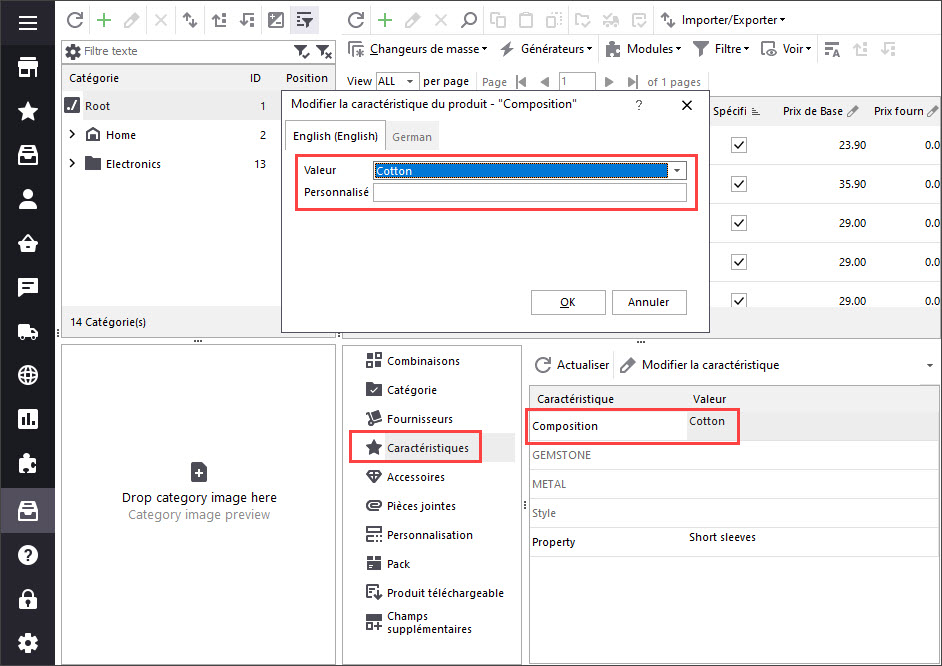
Task: Open the Valeur dropdown with Cotton
Action: pyautogui.click(x=677, y=171)
